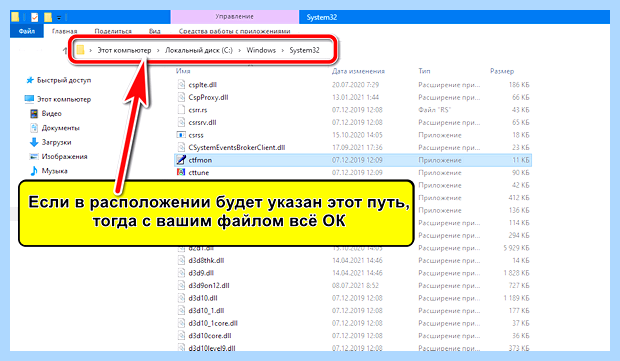620x361 pixels.
Task: Open Быстрый доступ in navigation pane
Action: (x=64, y=80)
